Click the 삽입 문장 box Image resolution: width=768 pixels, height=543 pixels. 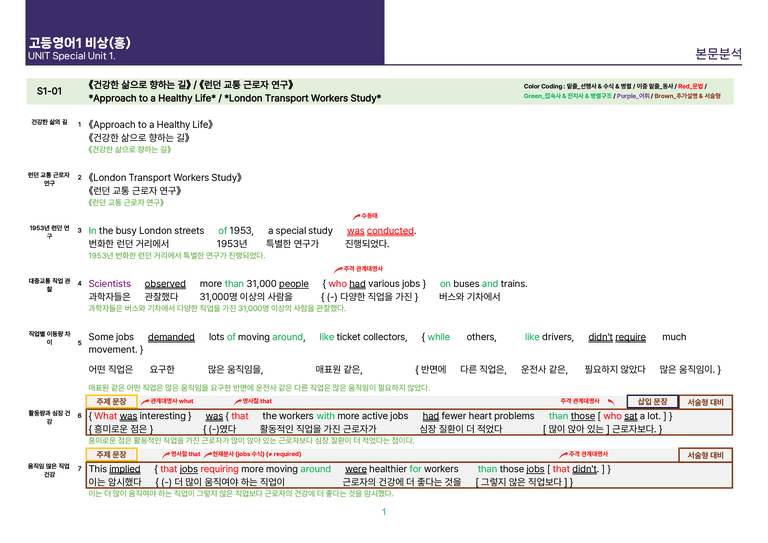[x=652, y=401]
